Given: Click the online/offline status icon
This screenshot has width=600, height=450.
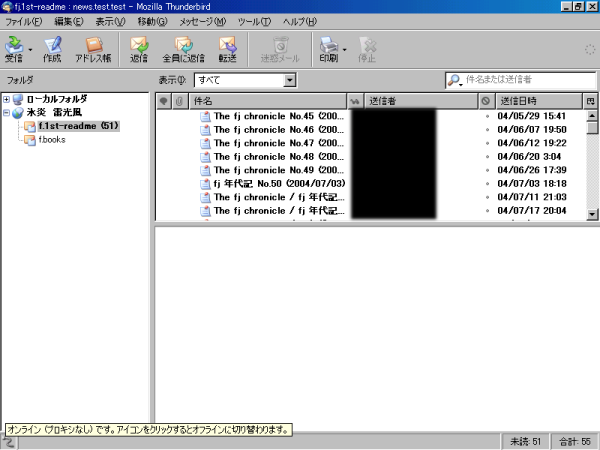Looking at the screenshot, I should point(8,442).
